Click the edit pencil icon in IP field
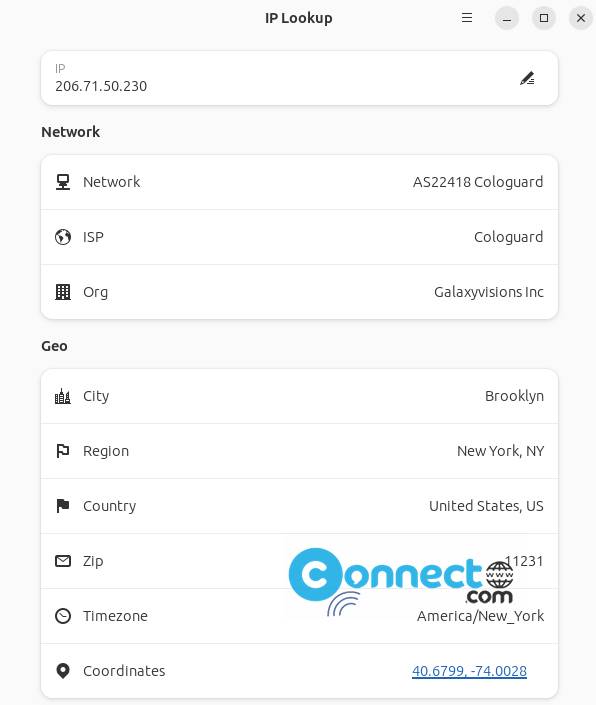Image resolution: width=596 pixels, height=705 pixels. (x=527, y=78)
